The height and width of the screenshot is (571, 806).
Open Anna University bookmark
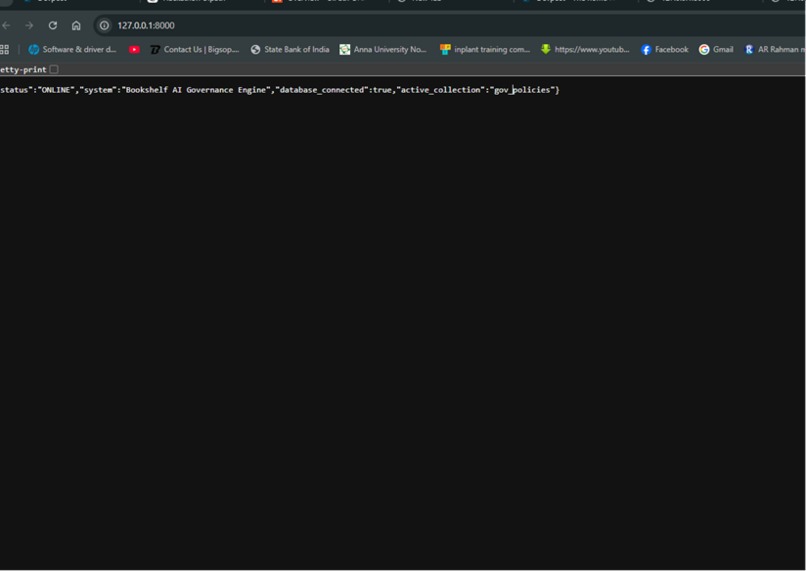pos(383,49)
